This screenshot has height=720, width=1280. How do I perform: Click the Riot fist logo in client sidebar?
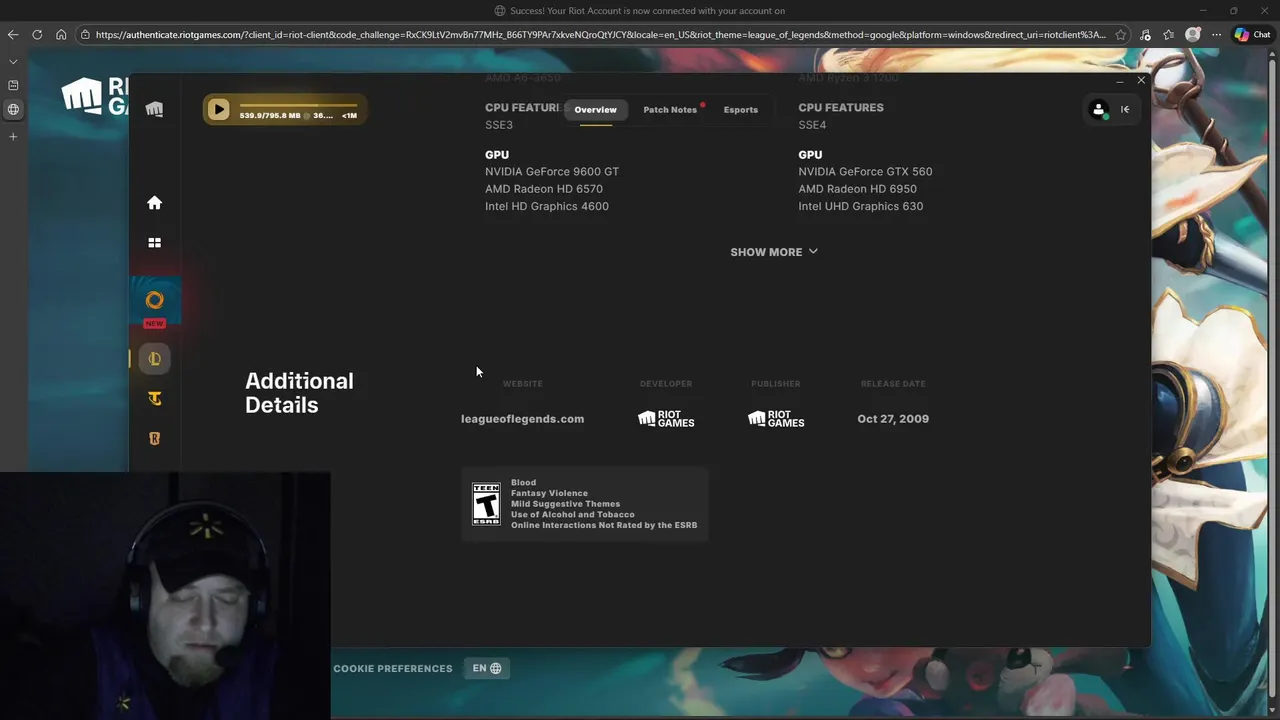(x=154, y=109)
